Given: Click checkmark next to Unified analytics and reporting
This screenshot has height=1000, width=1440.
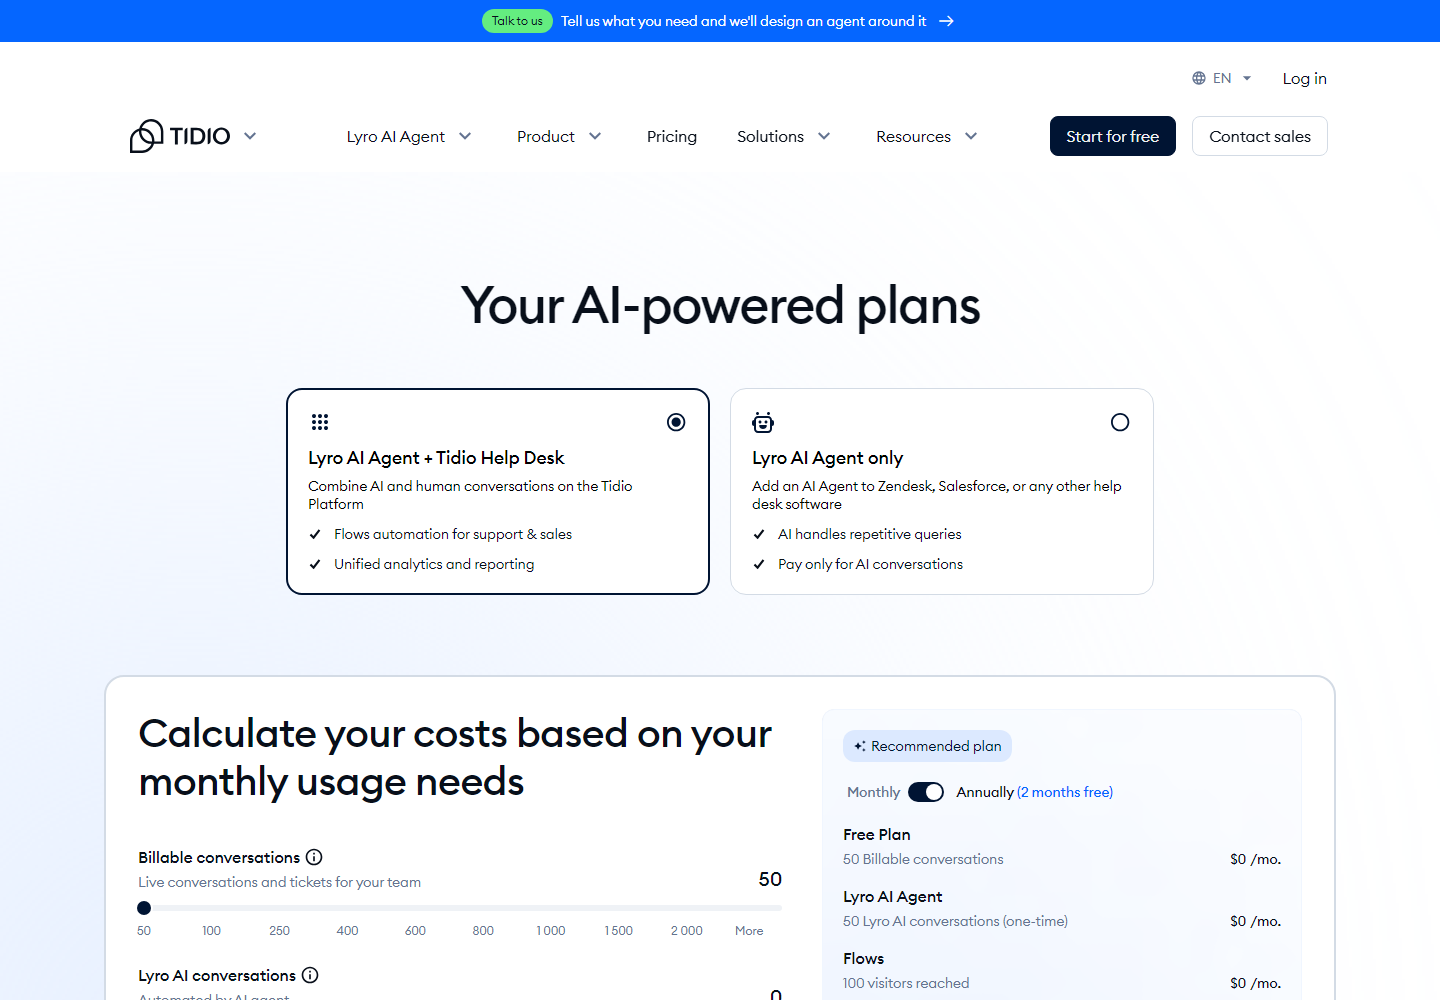Looking at the screenshot, I should pyautogui.click(x=315, y=564).
